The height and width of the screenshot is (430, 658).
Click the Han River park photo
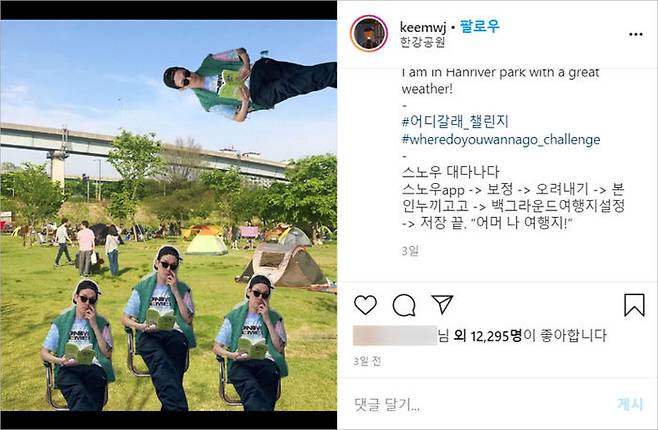168,215
